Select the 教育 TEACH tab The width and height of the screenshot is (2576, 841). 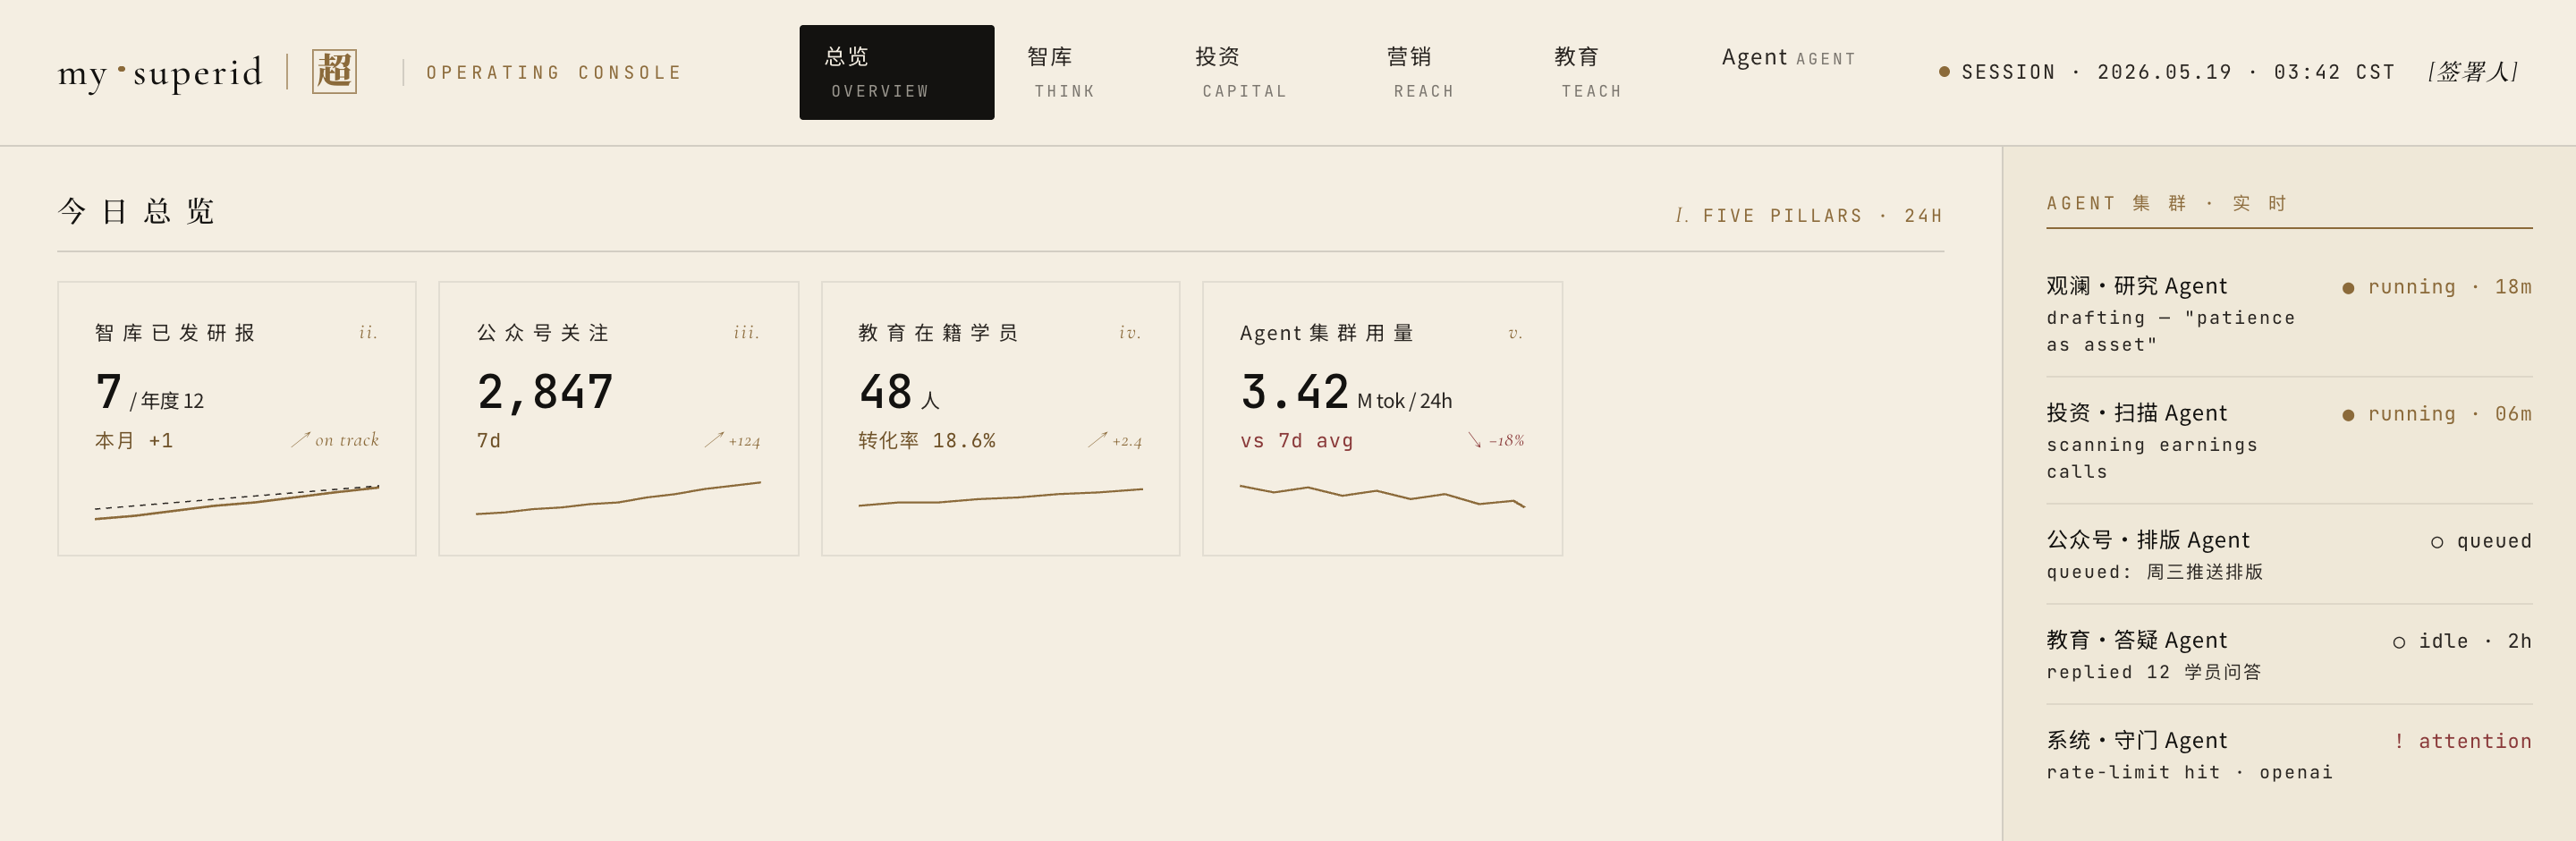point(1590,72)
